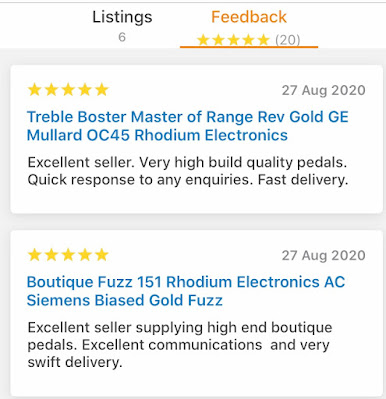Click the (20) feedback count
This screenshot has height=399, width=386.
288,40
